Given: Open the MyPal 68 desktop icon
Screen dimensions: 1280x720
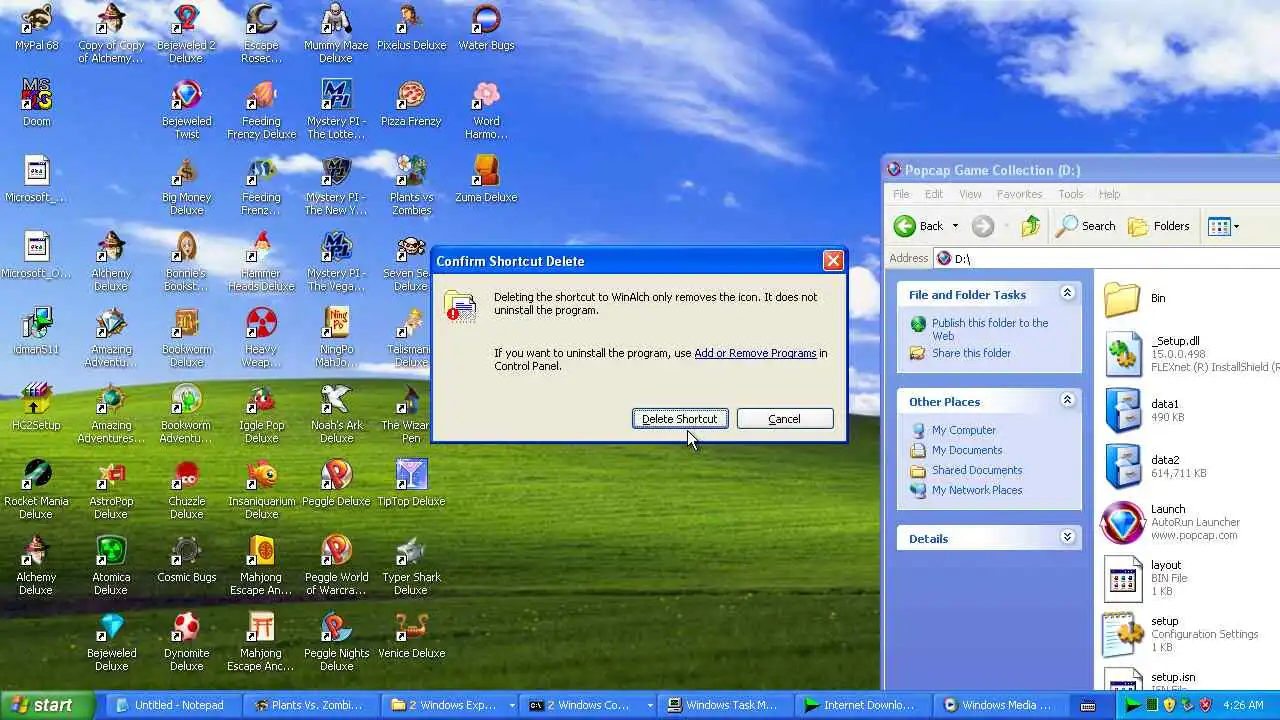Looking at the screenshot, I should [36, 28].
